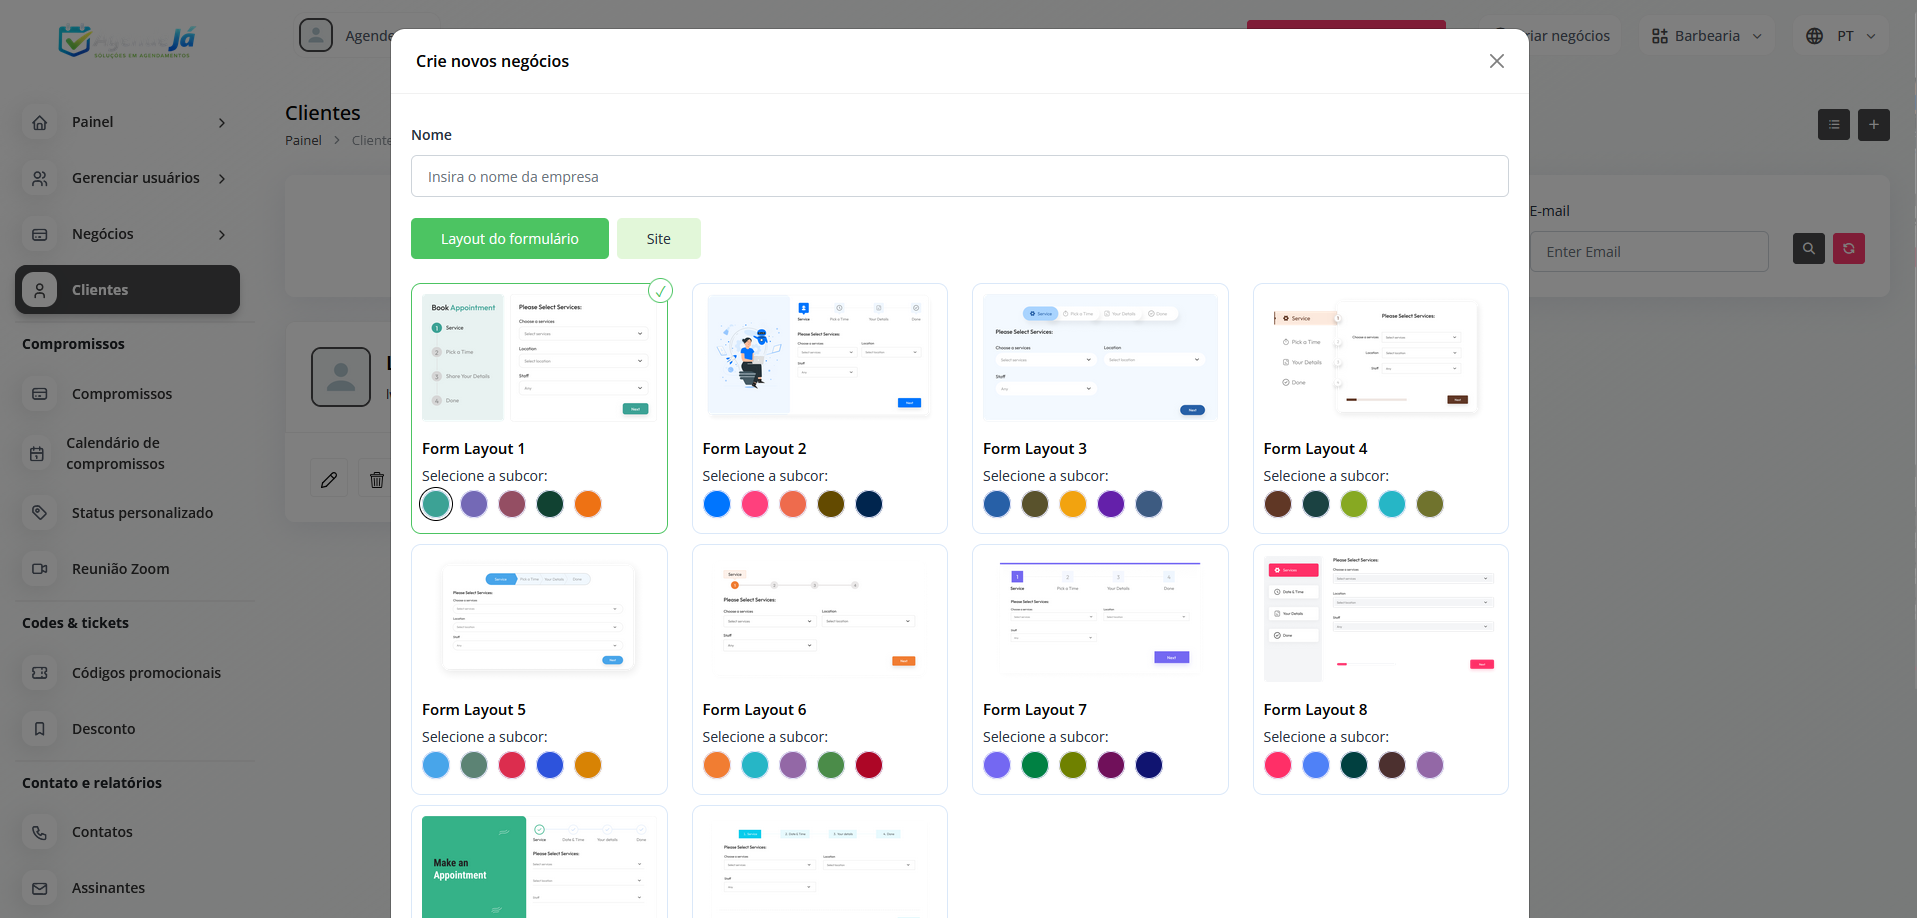Click the Reunião Zoom video icon
The width and height of the screenshot is (1917, 918).
click(x=40, y=569)
